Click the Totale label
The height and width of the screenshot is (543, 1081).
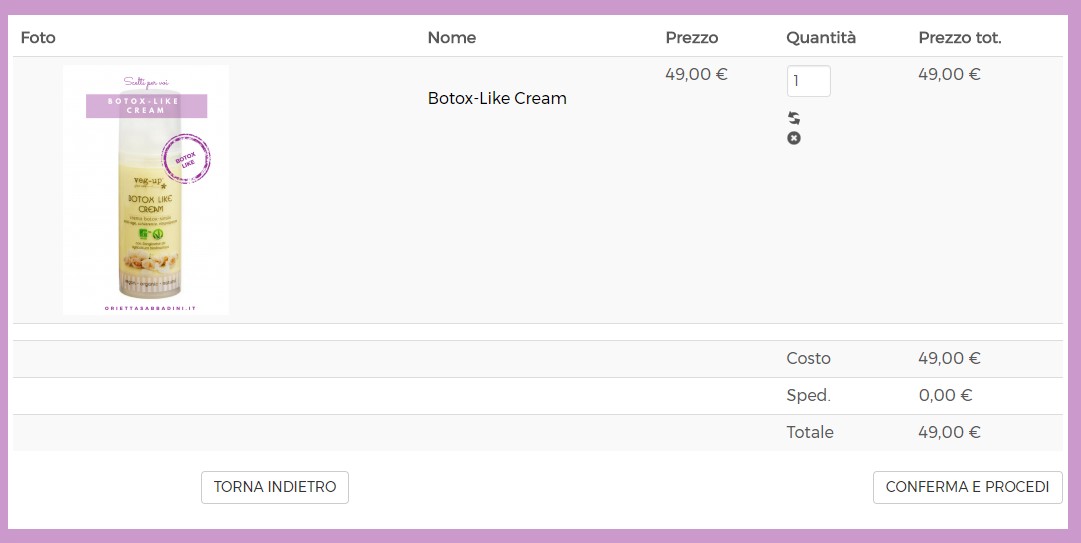(809, 432)
